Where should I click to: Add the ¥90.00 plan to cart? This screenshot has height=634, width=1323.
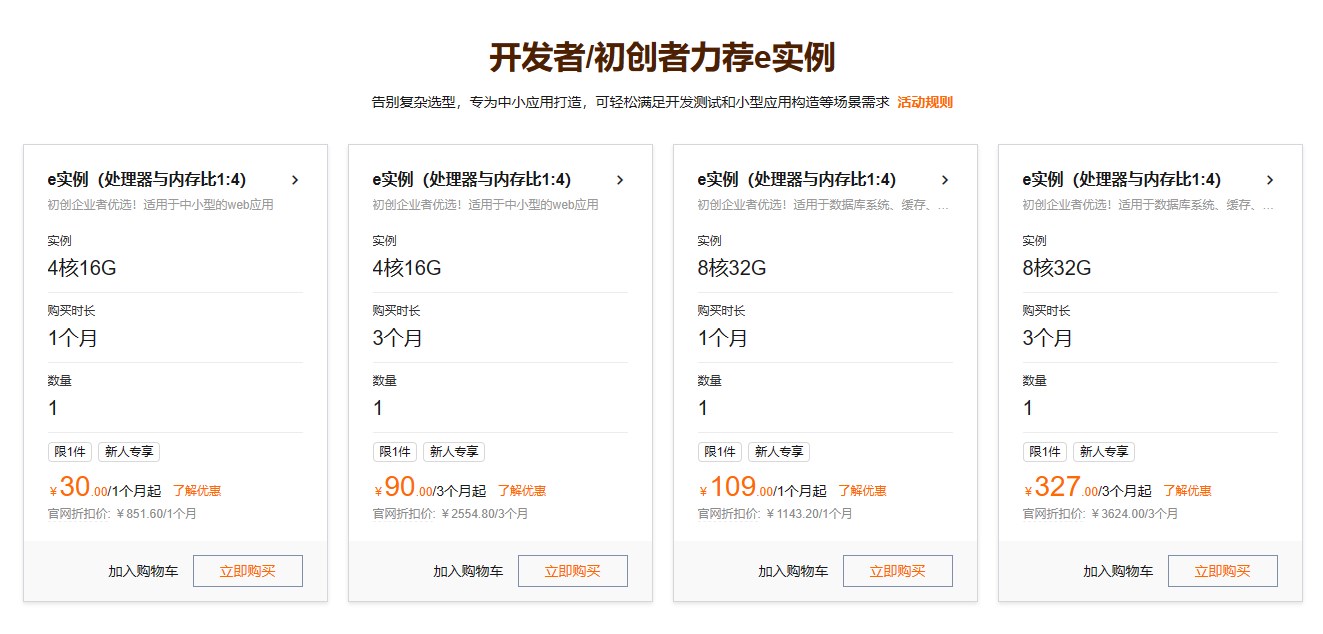point(468,572)
